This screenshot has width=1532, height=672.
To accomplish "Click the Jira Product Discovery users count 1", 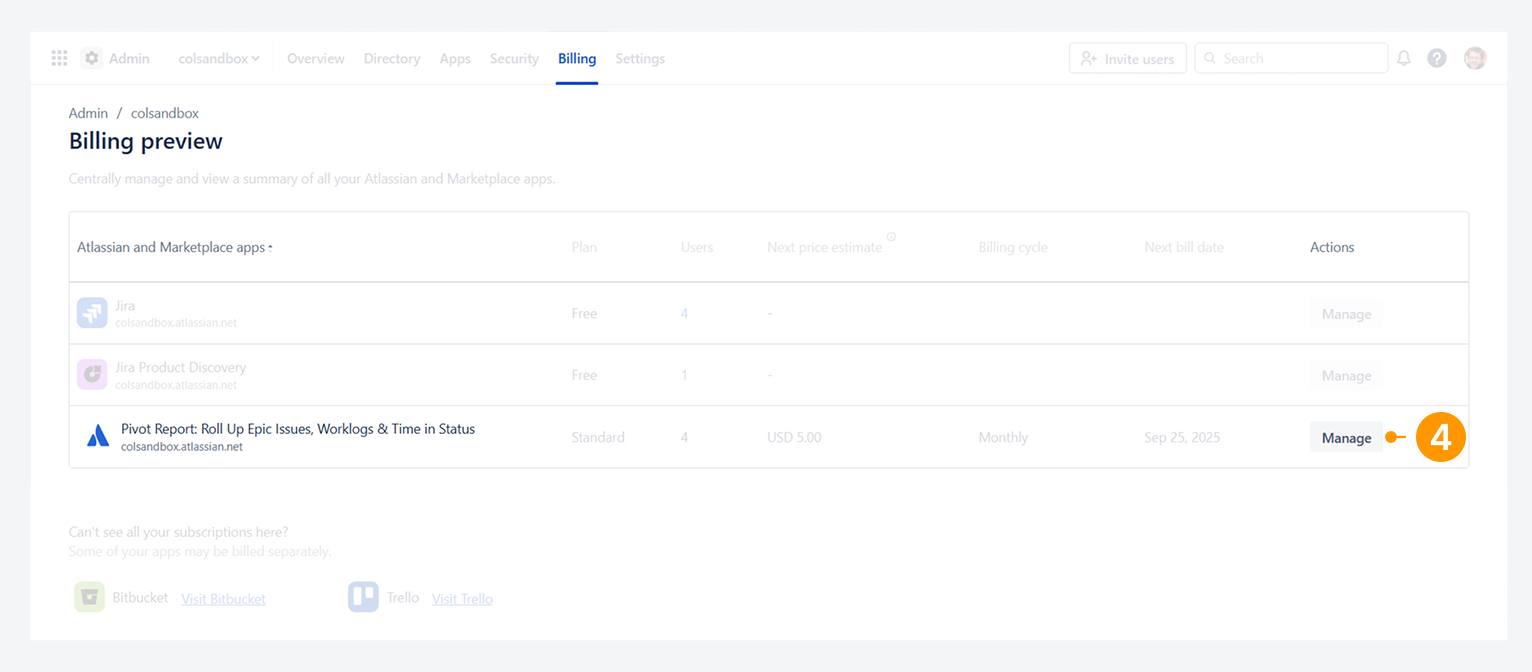I will [x=684, y=375].
